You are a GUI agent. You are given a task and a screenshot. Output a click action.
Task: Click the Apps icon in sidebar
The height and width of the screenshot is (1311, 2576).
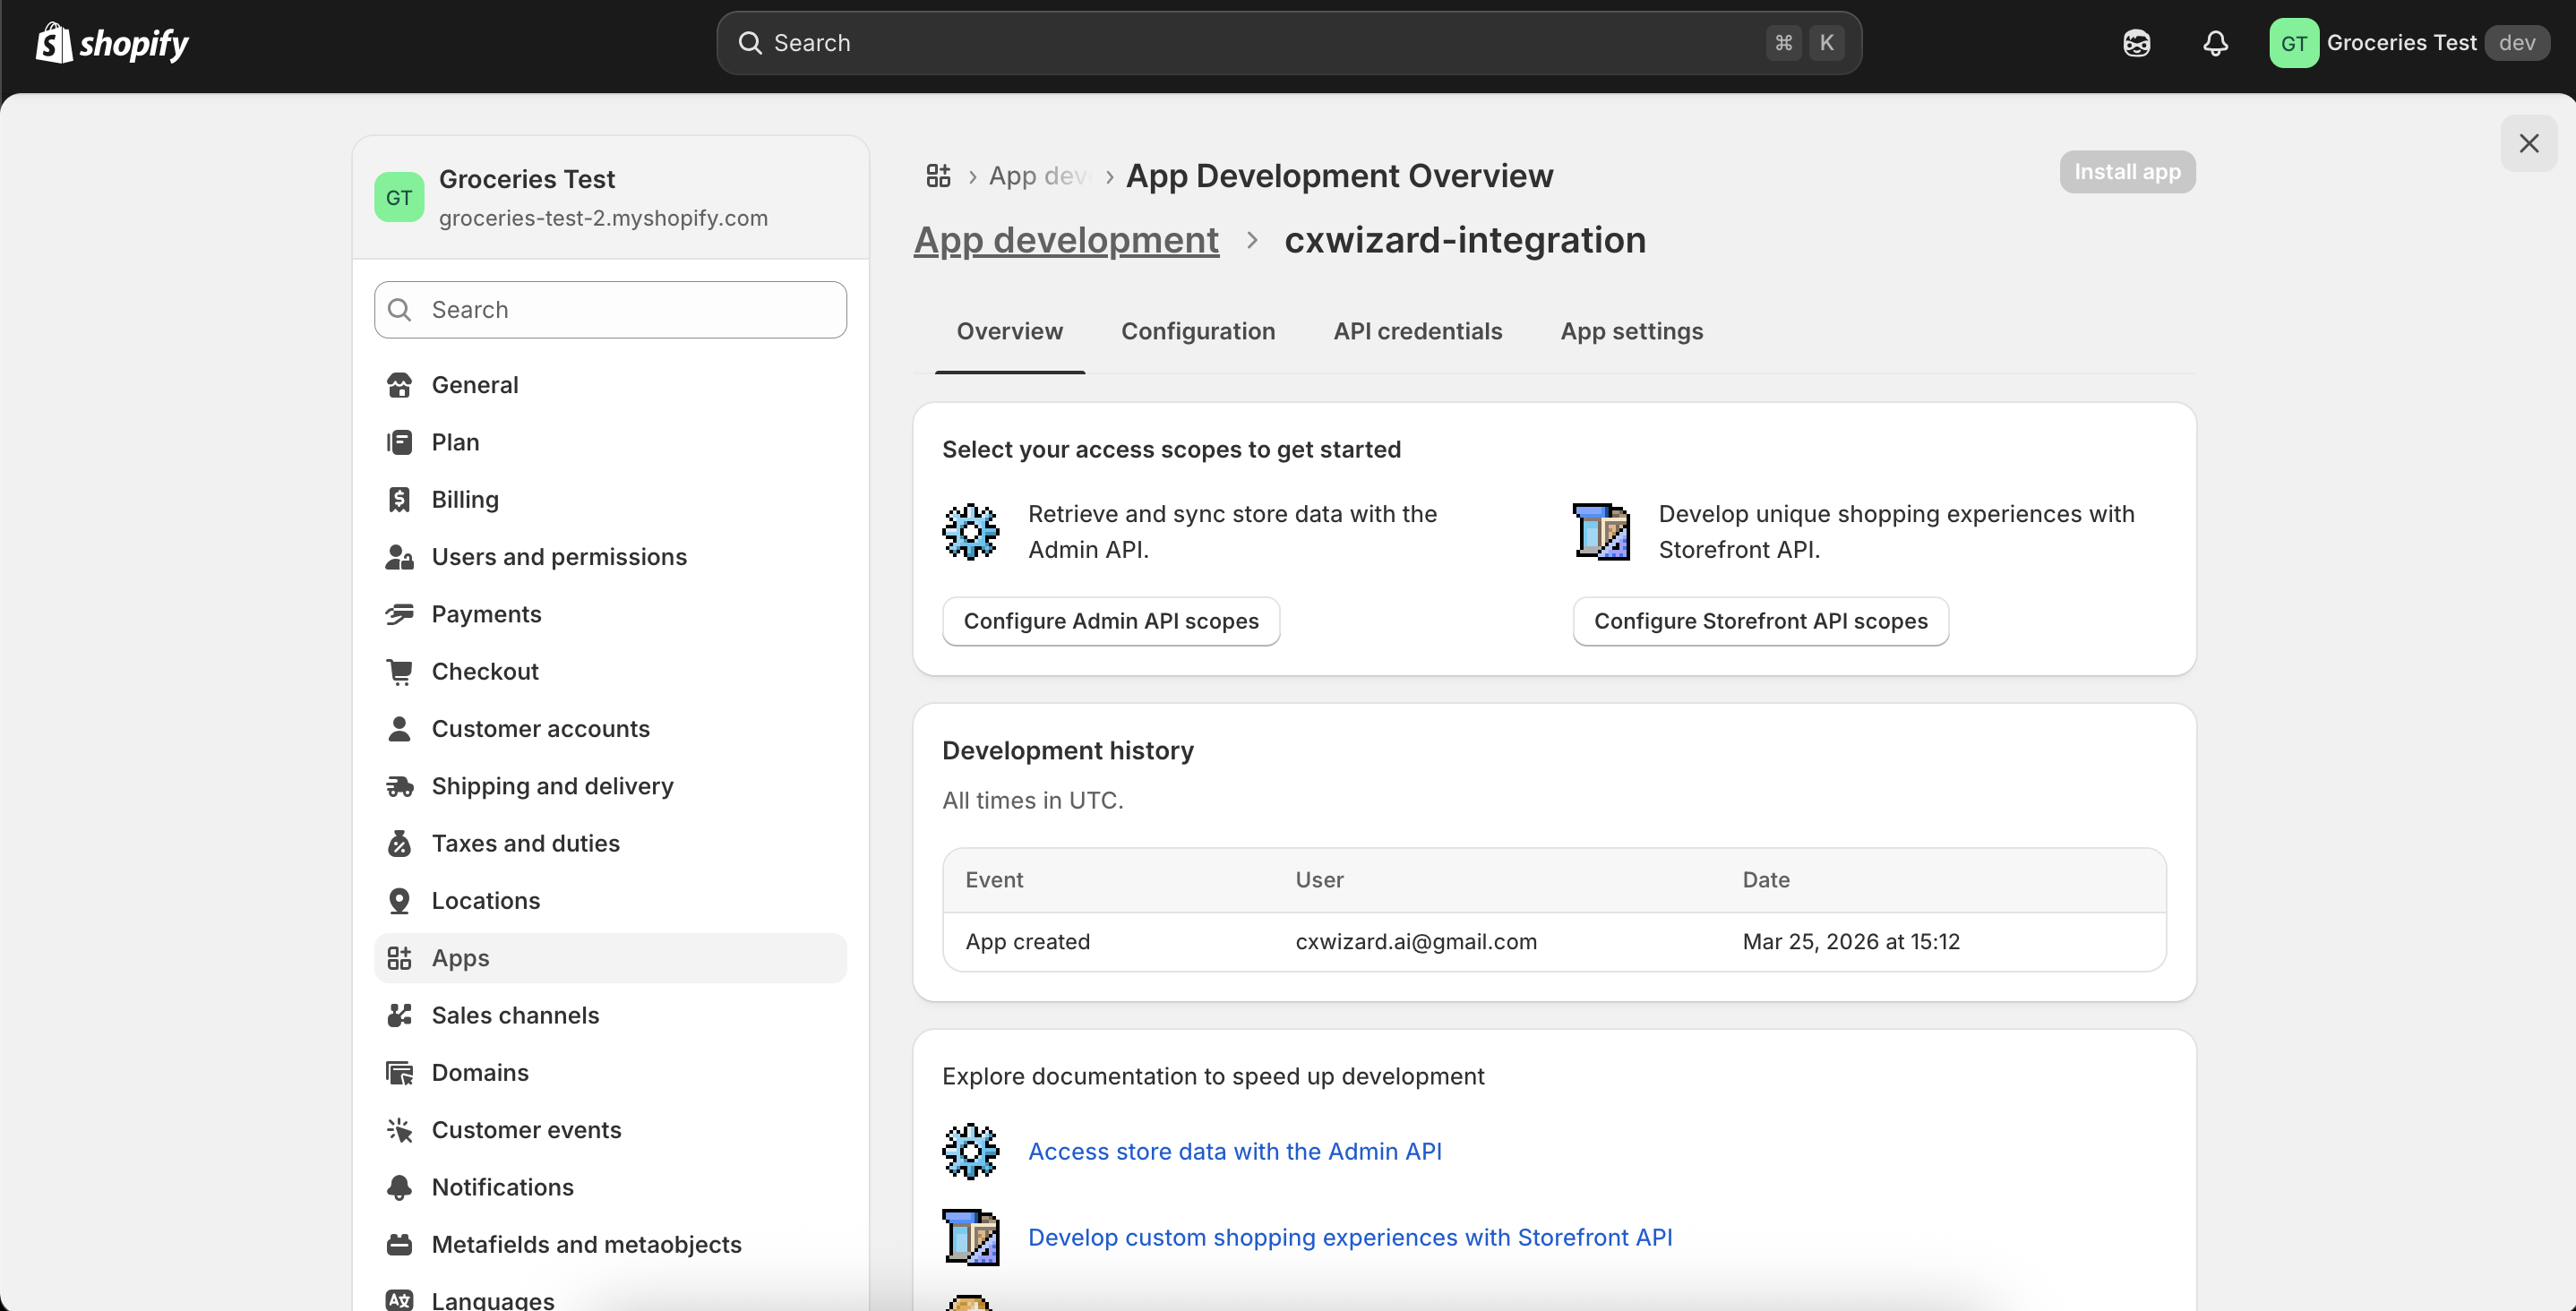point(400,957)
